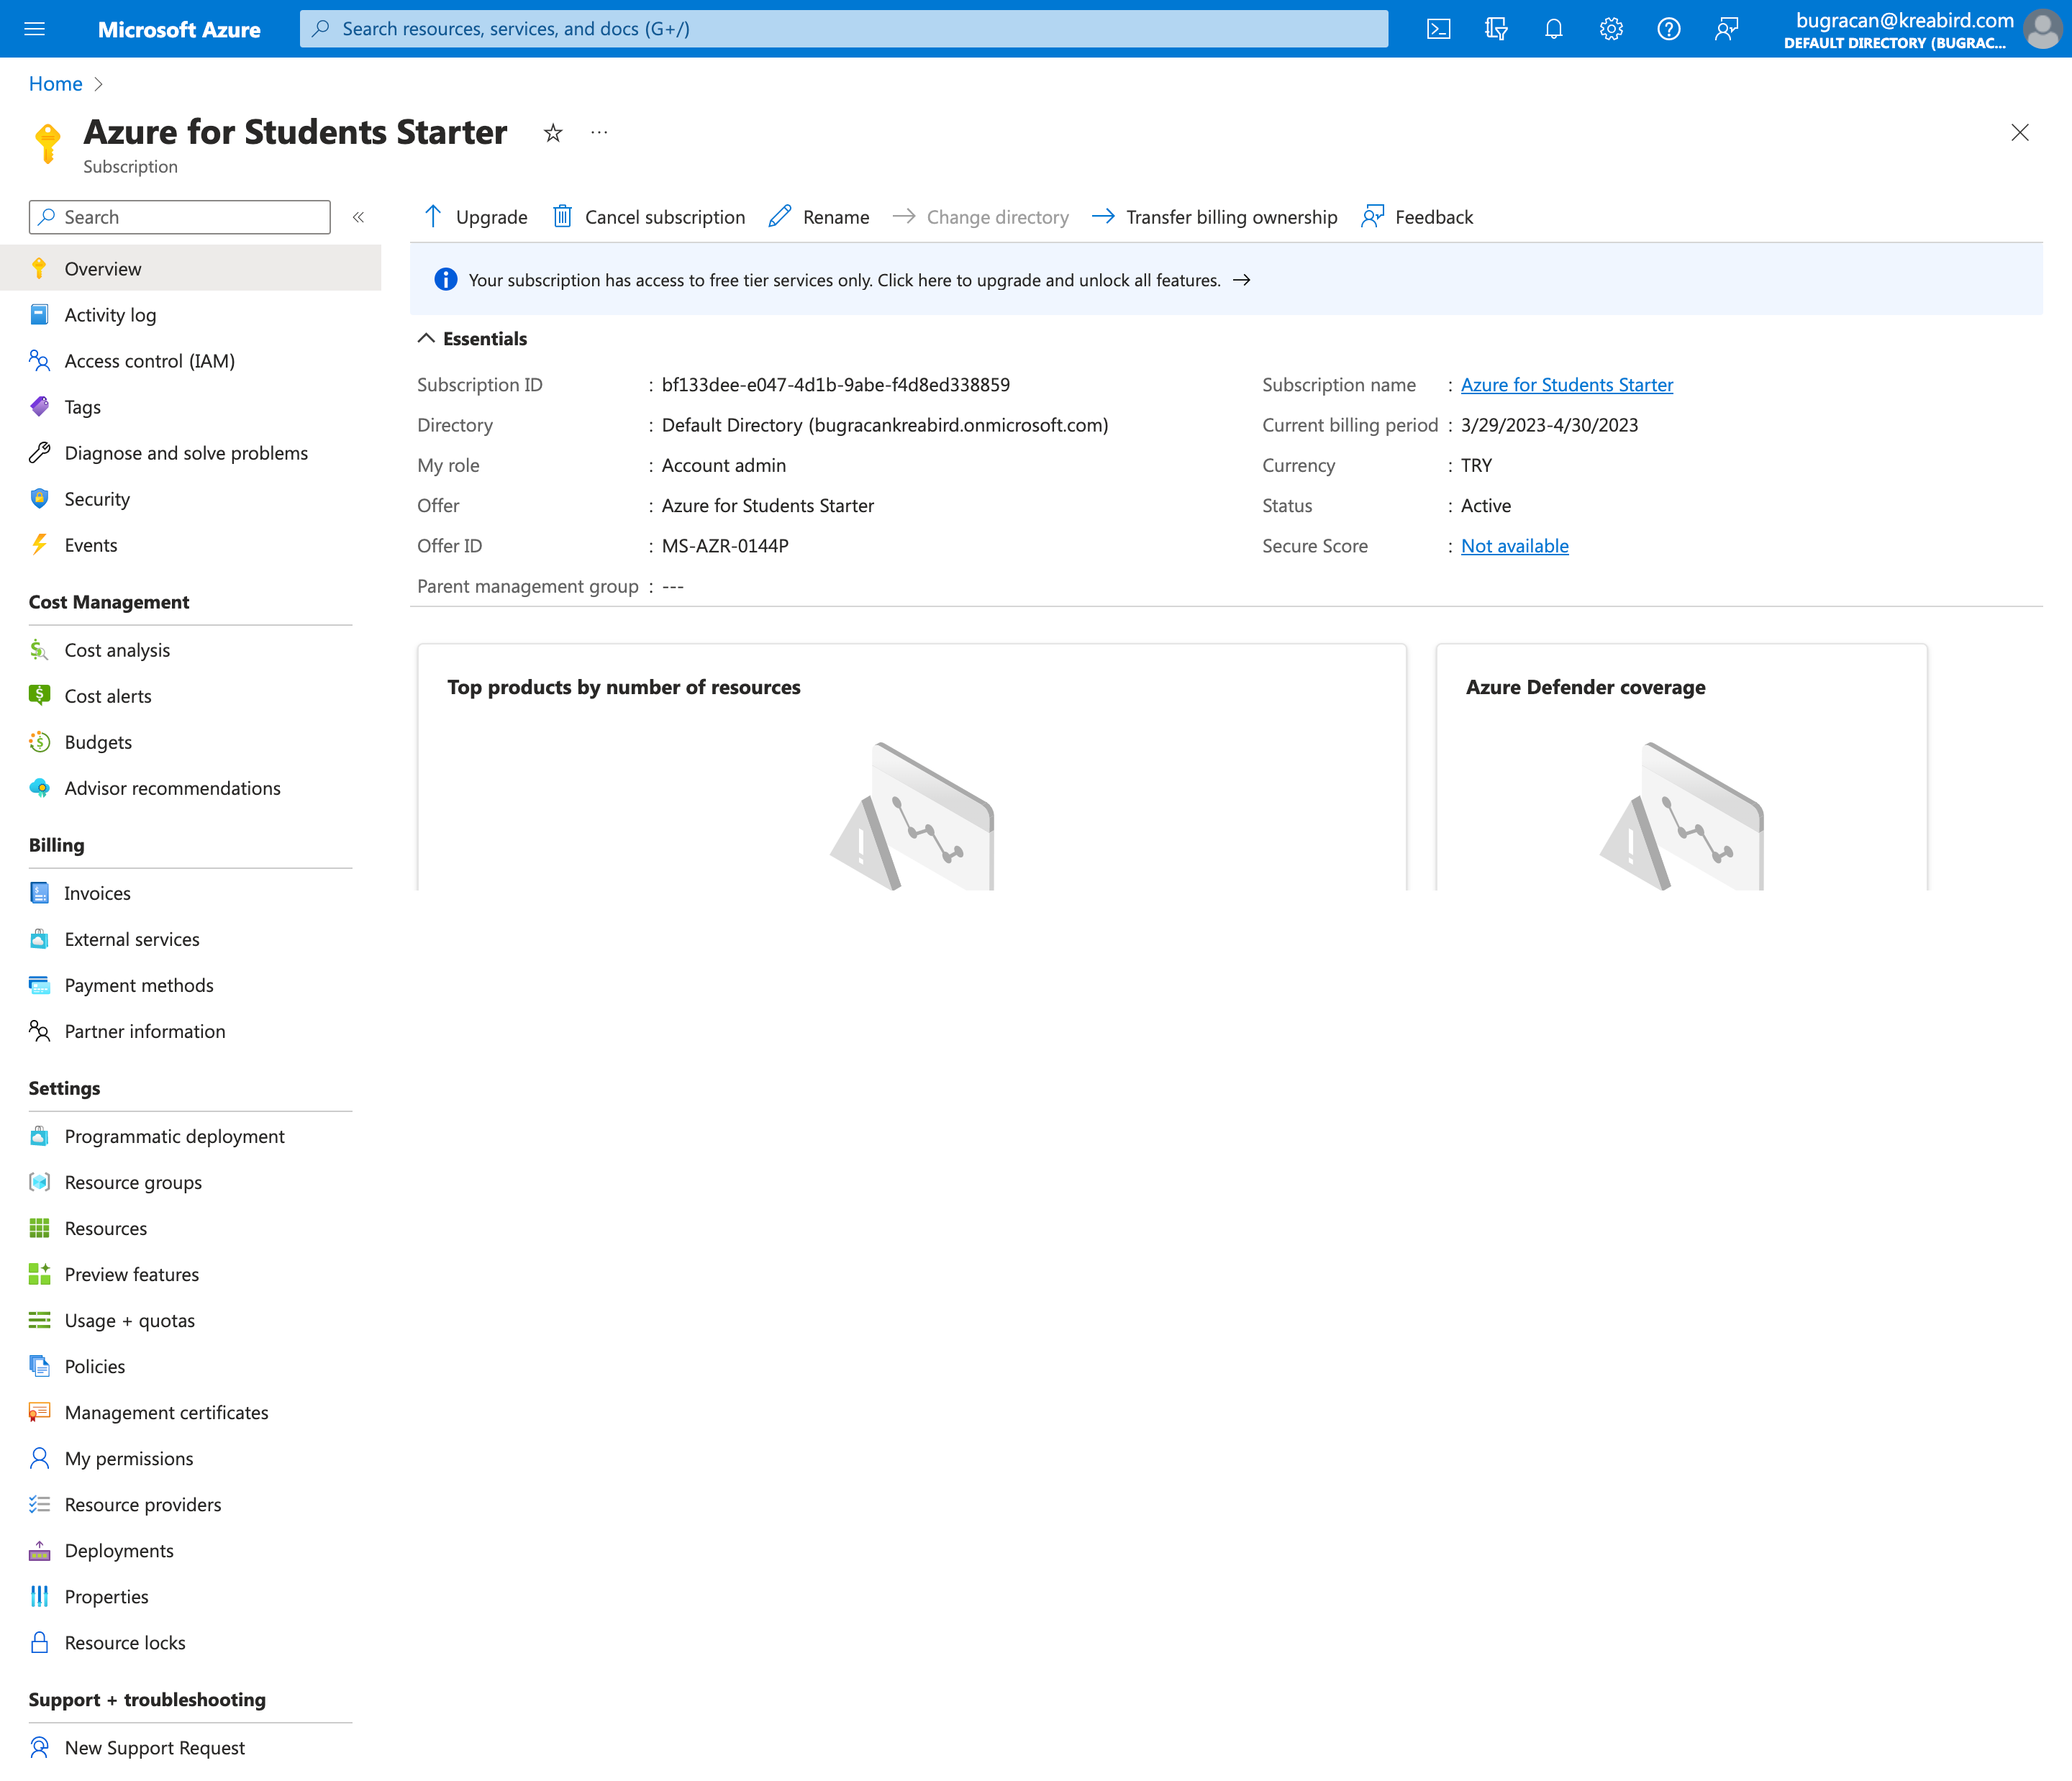Click the subscription ID value
2072x1781 pixels.
(836, 385)
